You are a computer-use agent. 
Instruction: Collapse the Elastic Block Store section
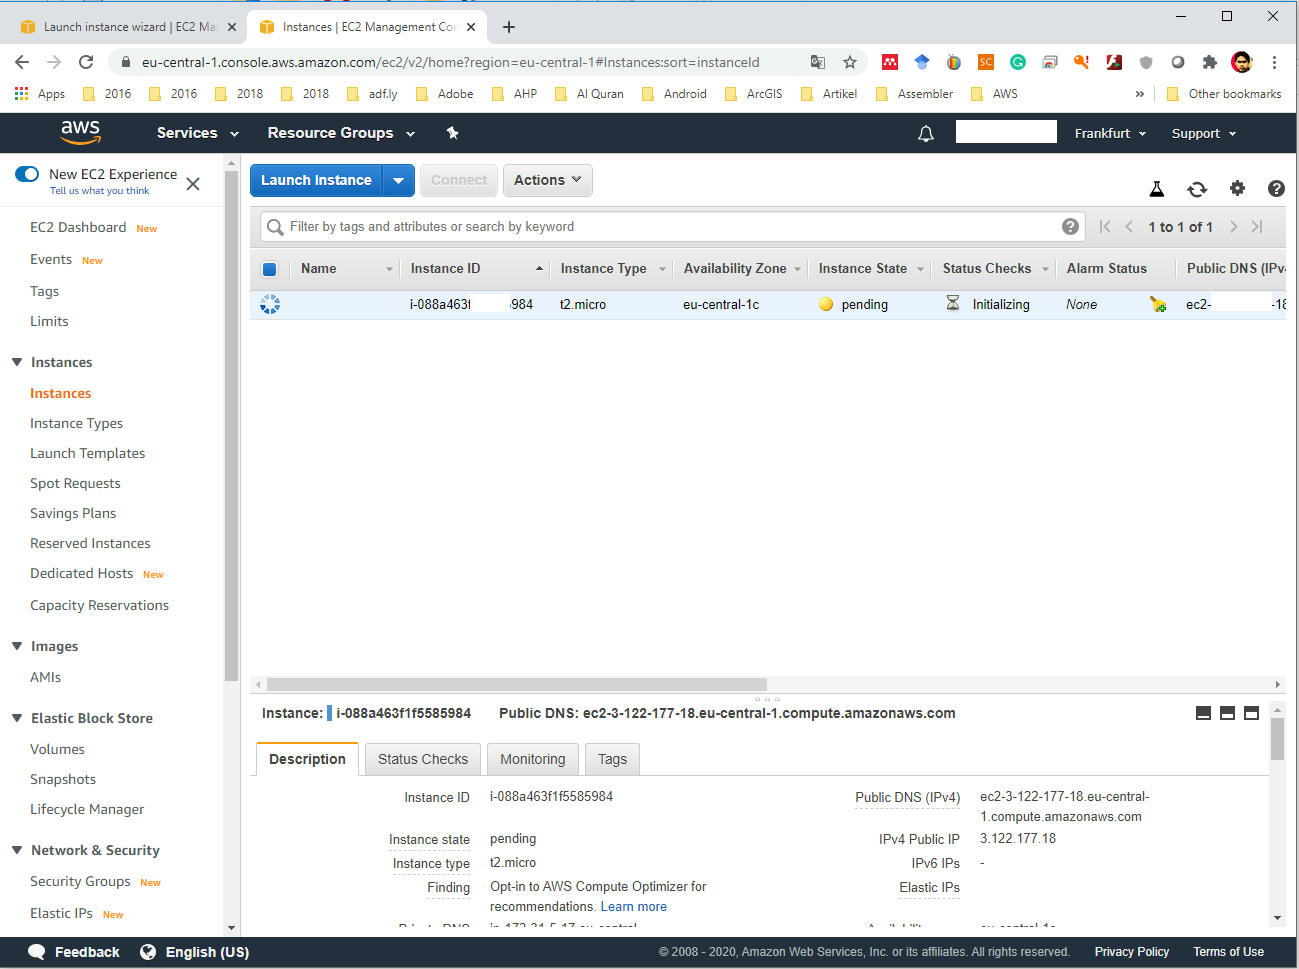pyautogui.click(x=17, y=718)
